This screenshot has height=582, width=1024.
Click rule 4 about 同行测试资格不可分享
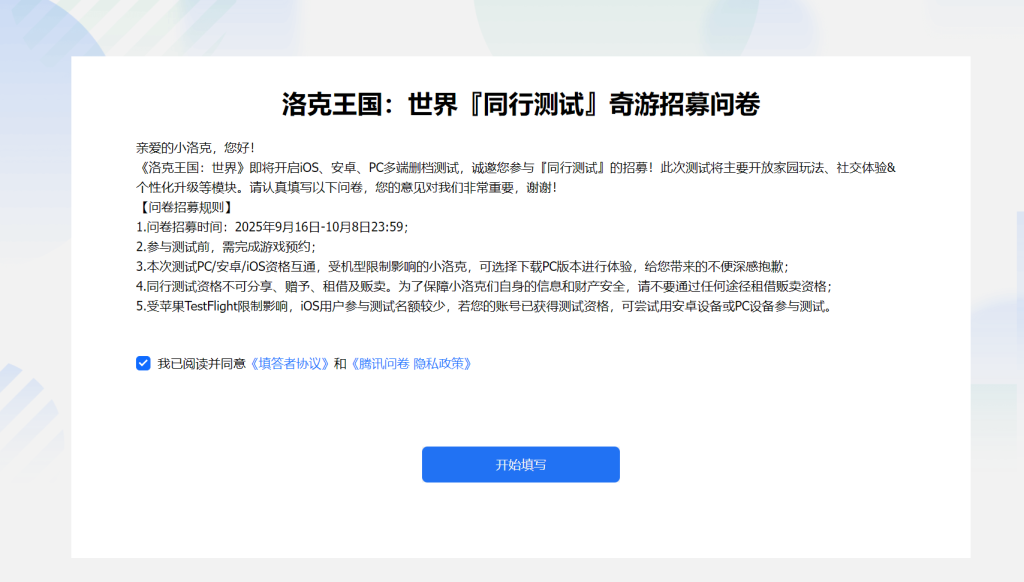[484, 286]
